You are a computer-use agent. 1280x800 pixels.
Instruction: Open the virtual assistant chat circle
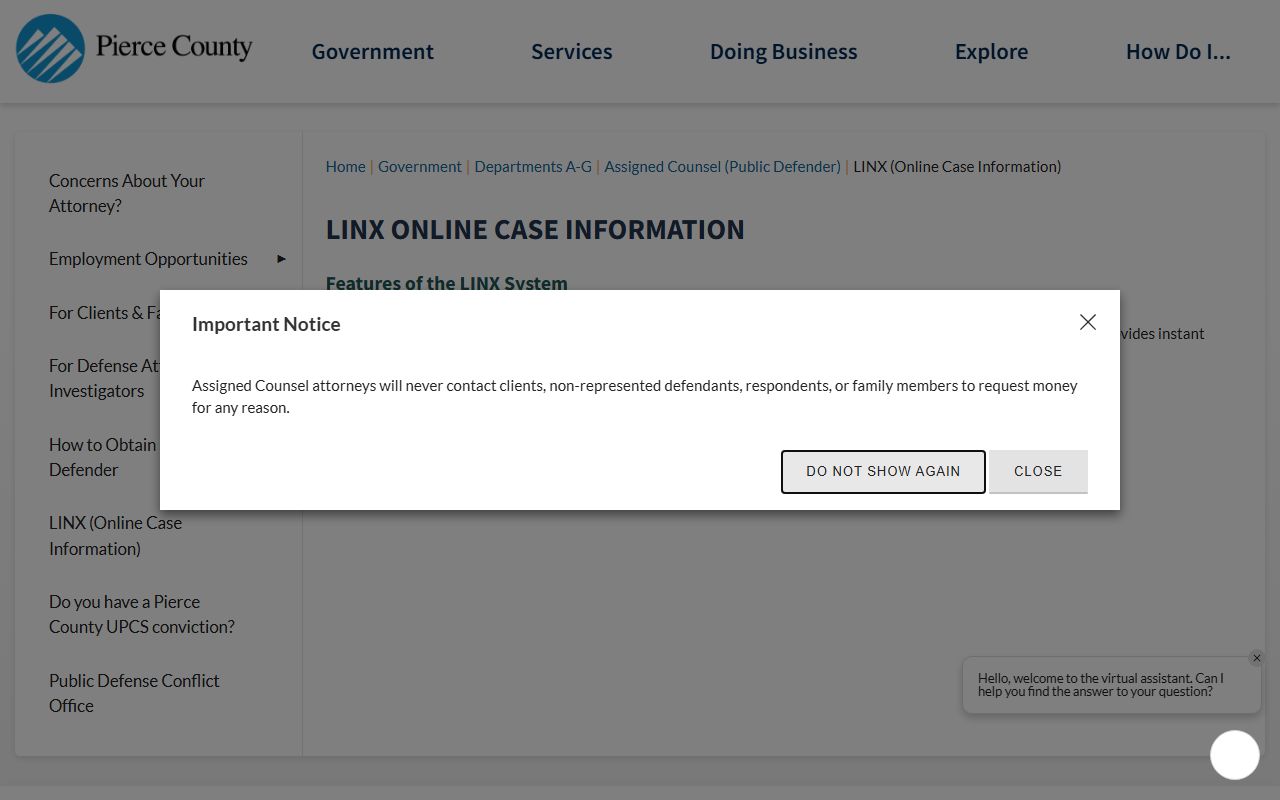[1234, 755]
